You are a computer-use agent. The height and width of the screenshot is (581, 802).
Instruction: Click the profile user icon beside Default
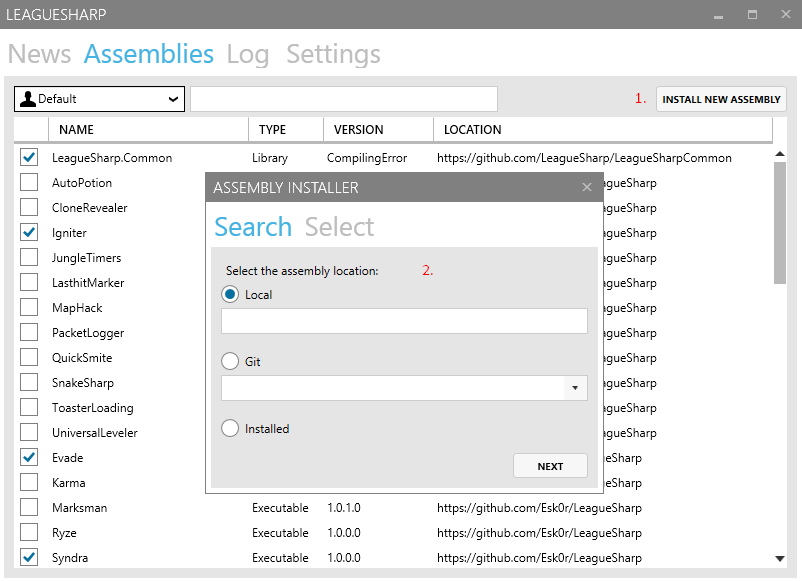click(28, 99)
